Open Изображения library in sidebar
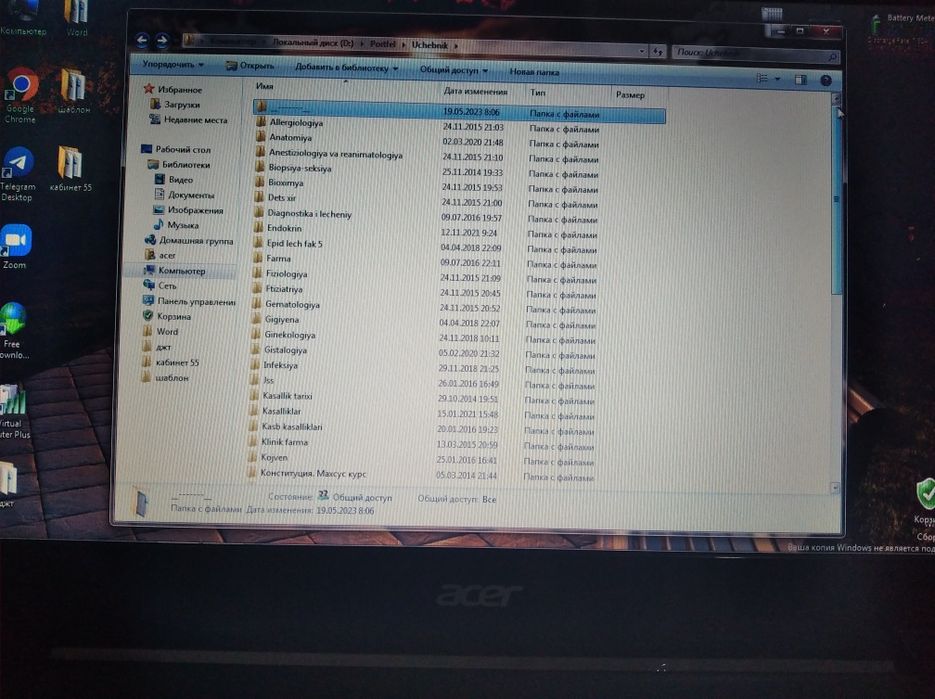Viewport: 935px width, 699px height. pos(188,210)
